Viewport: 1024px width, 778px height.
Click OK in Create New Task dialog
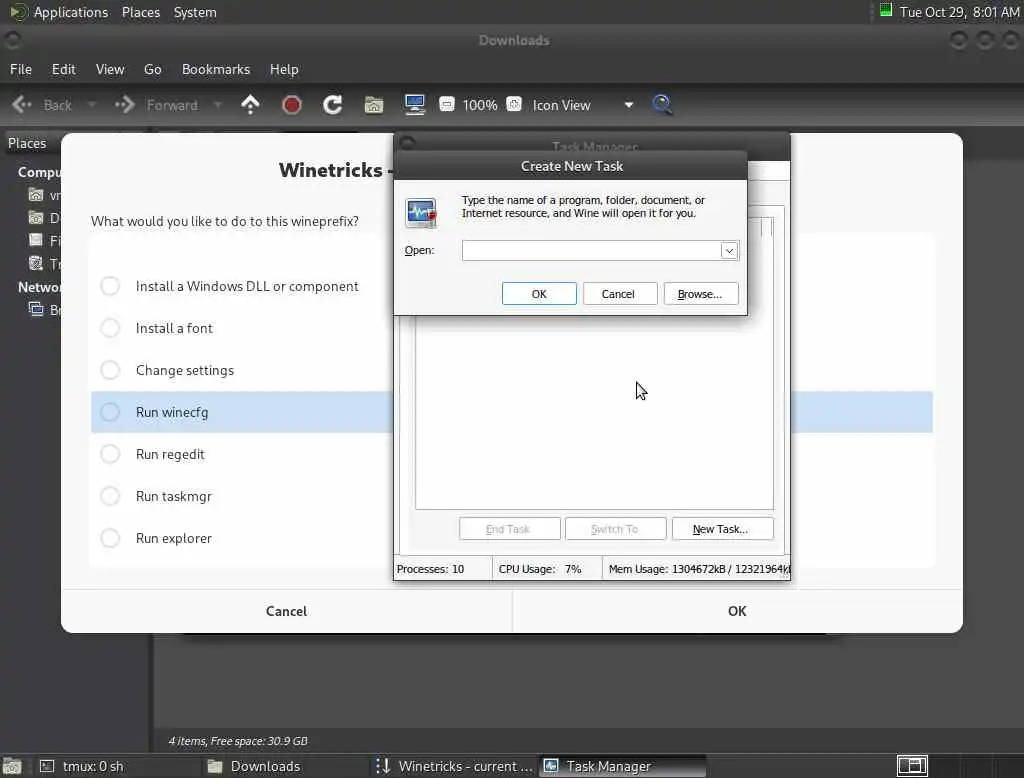(x=539, y=294)
